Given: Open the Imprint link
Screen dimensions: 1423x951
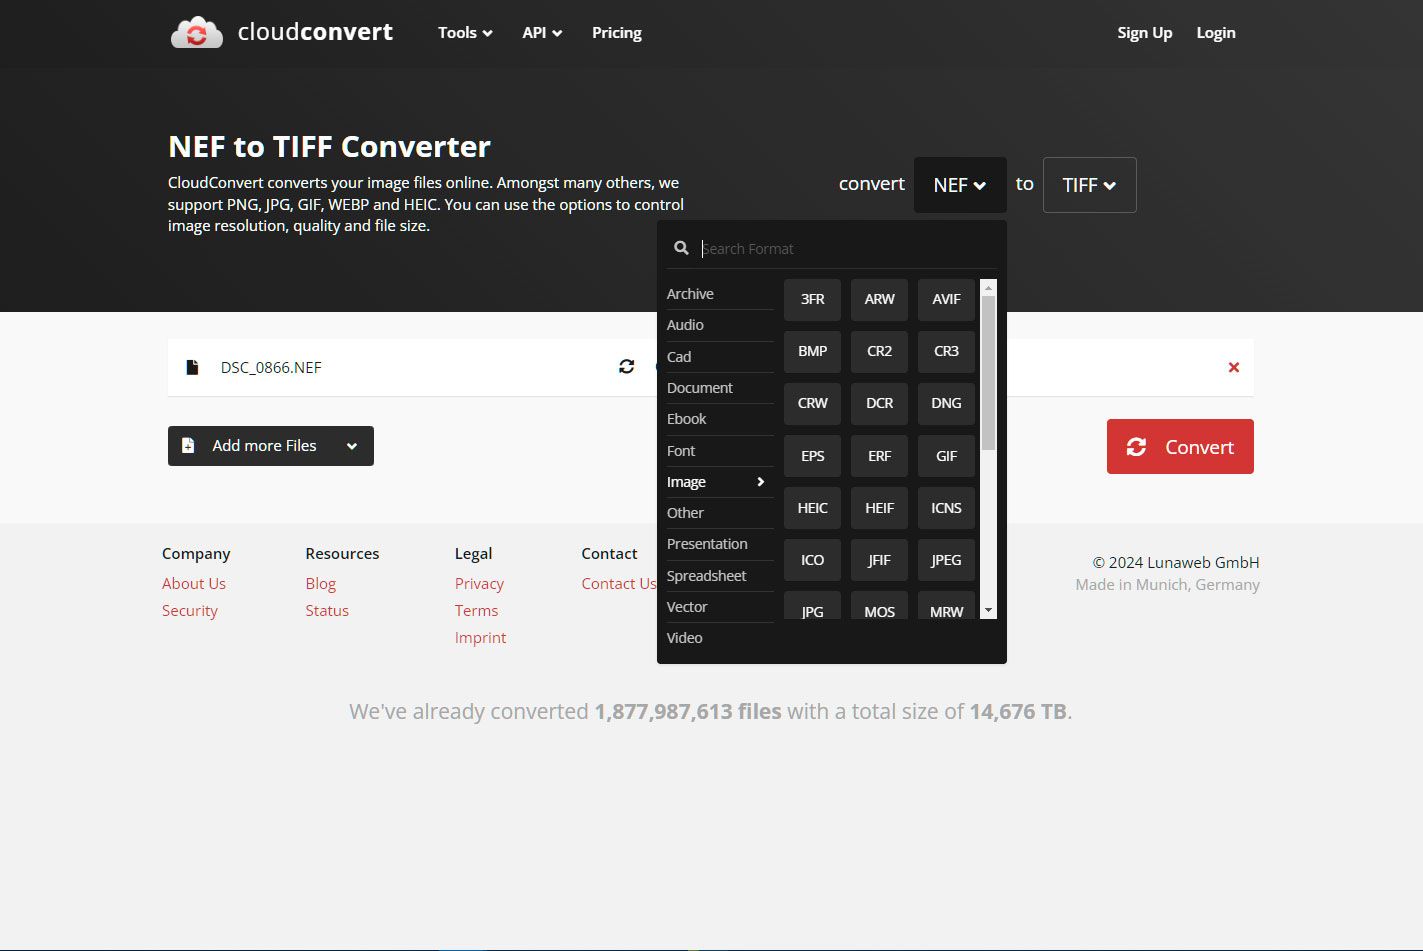Looking at the screenshot, I should (480, 637).
